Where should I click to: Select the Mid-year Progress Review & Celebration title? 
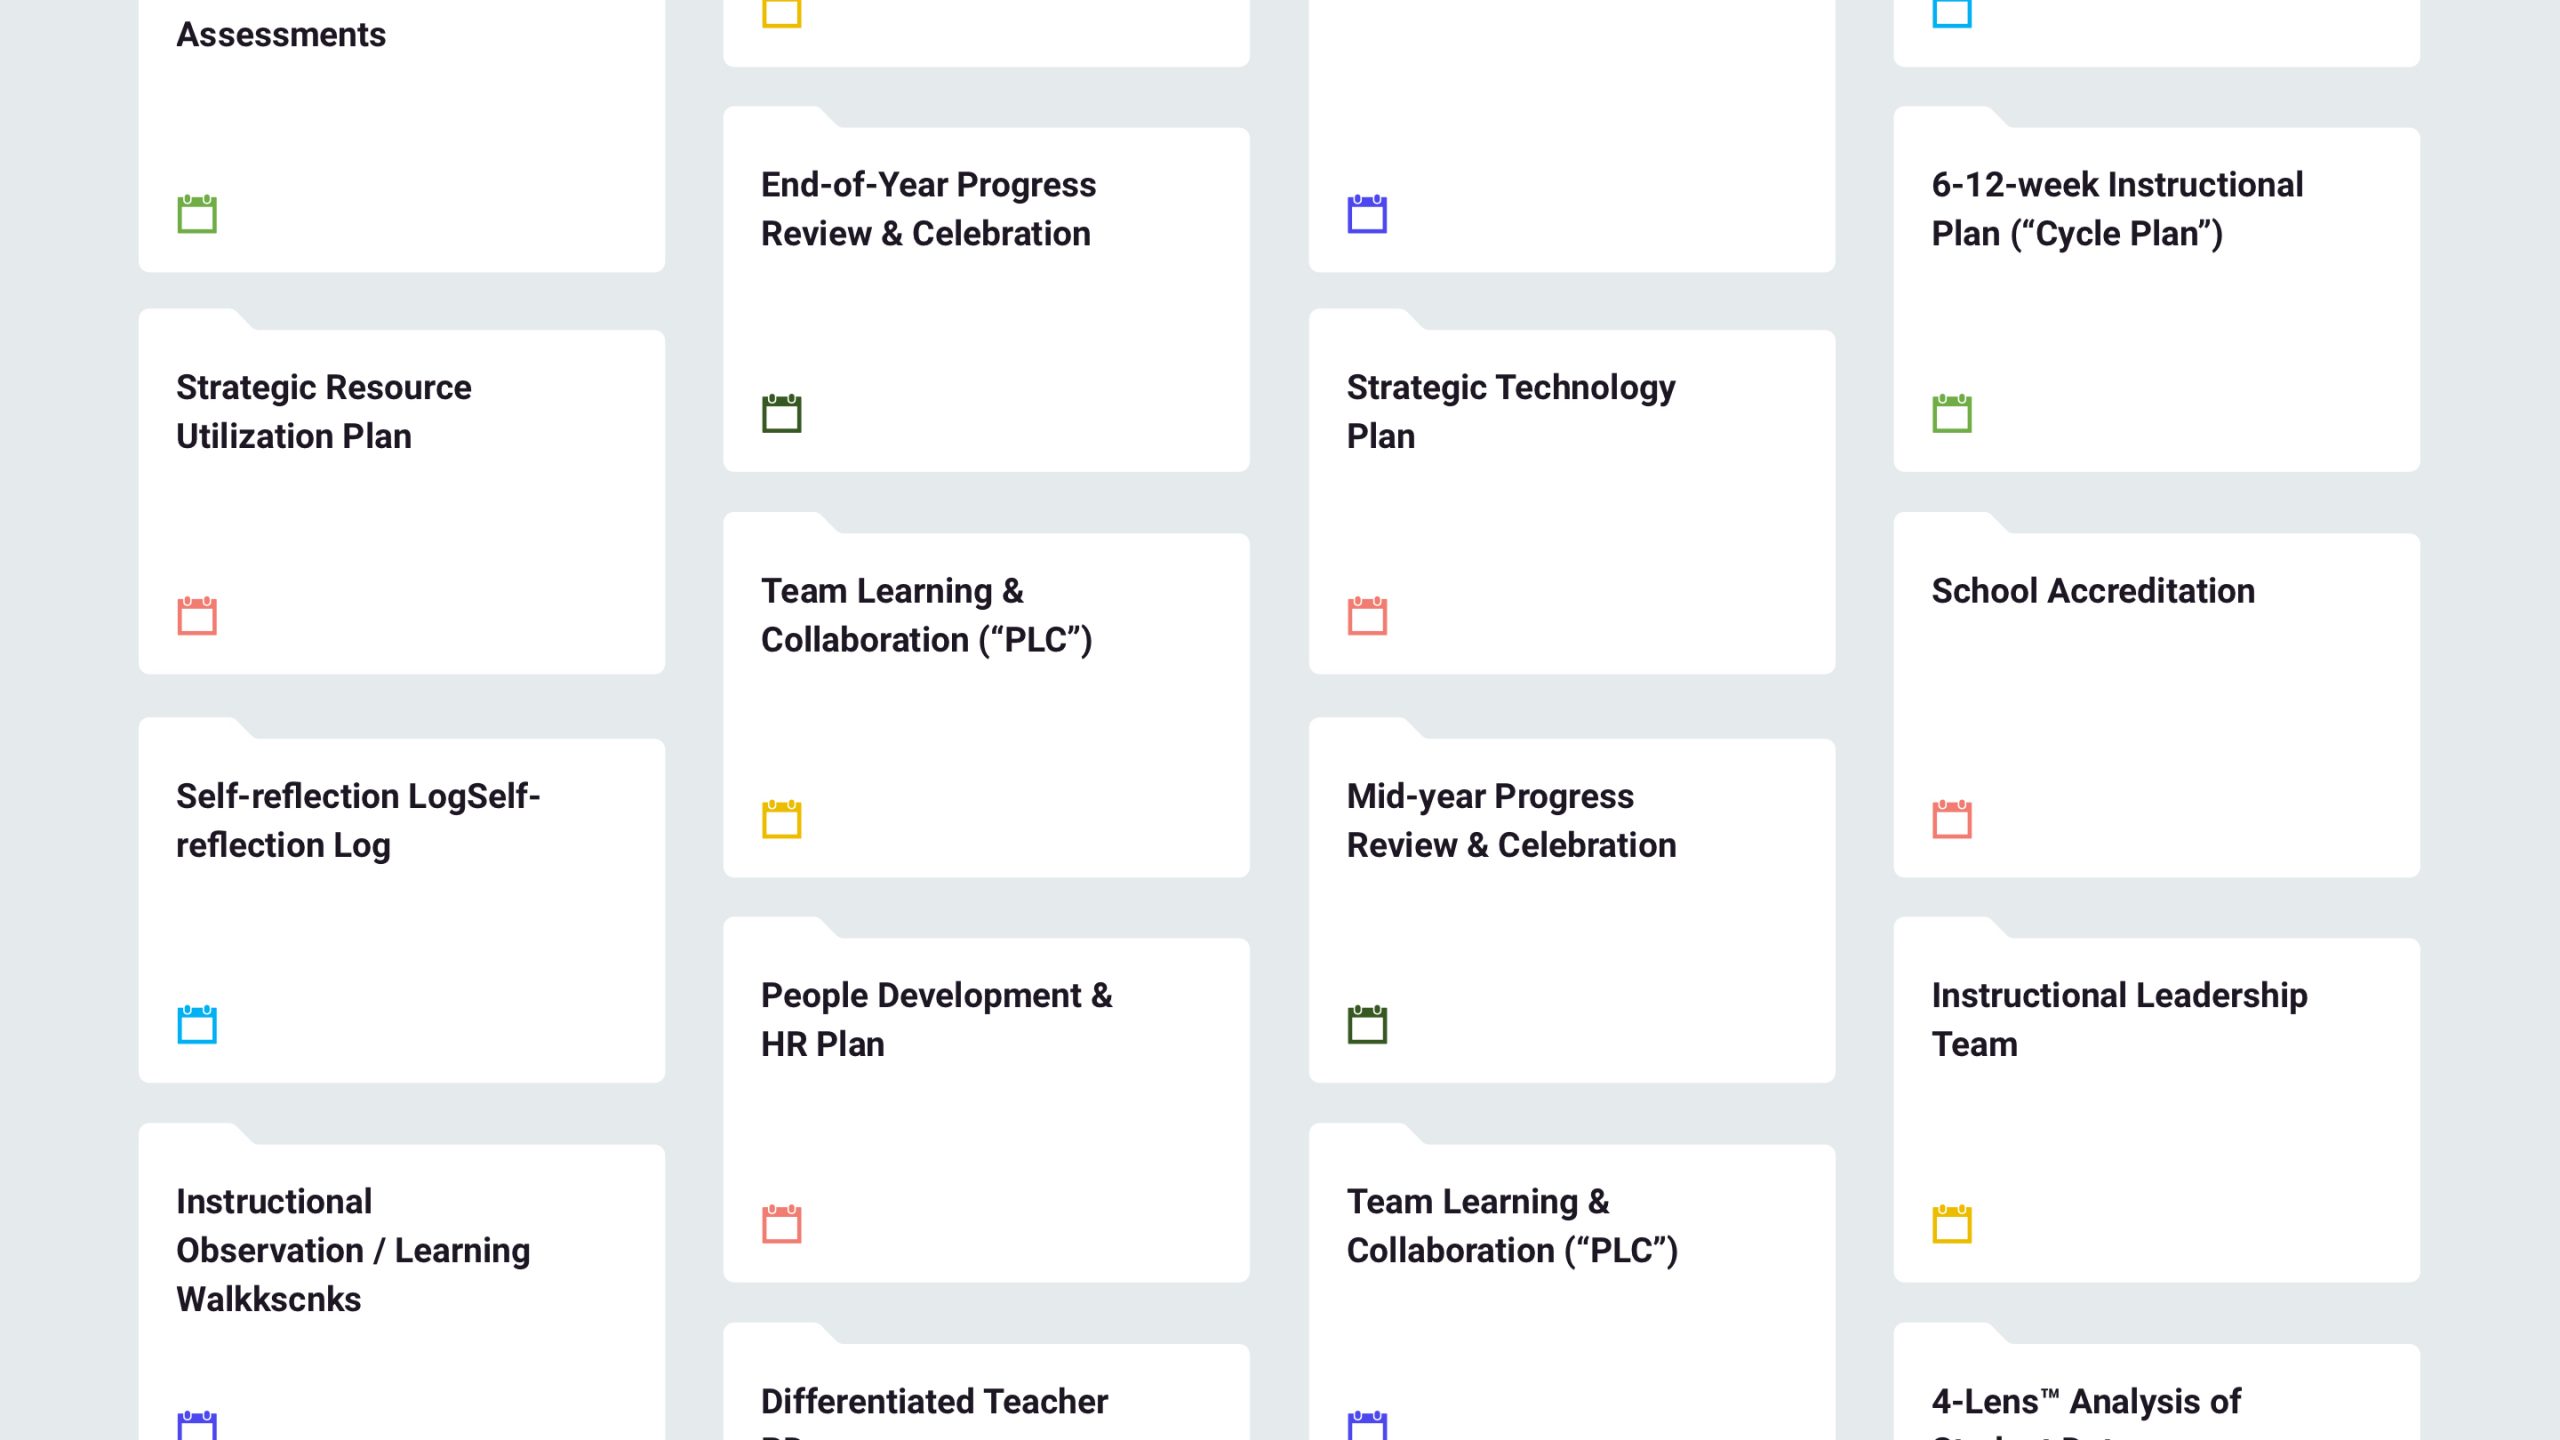(x=1510, y=820)
